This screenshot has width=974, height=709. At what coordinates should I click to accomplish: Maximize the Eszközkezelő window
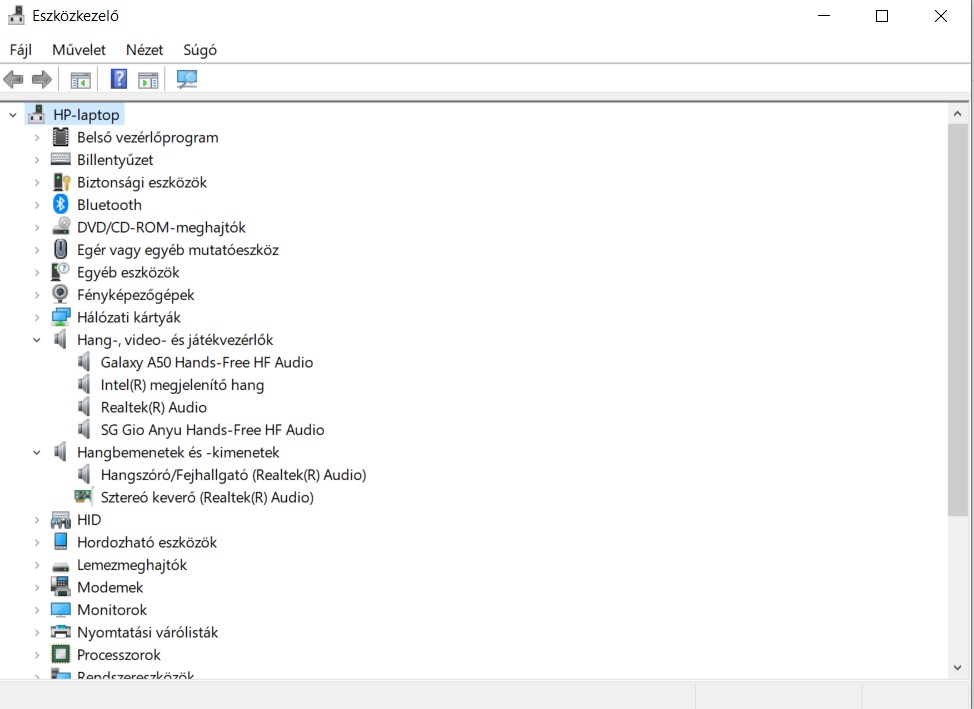(881, 16)
